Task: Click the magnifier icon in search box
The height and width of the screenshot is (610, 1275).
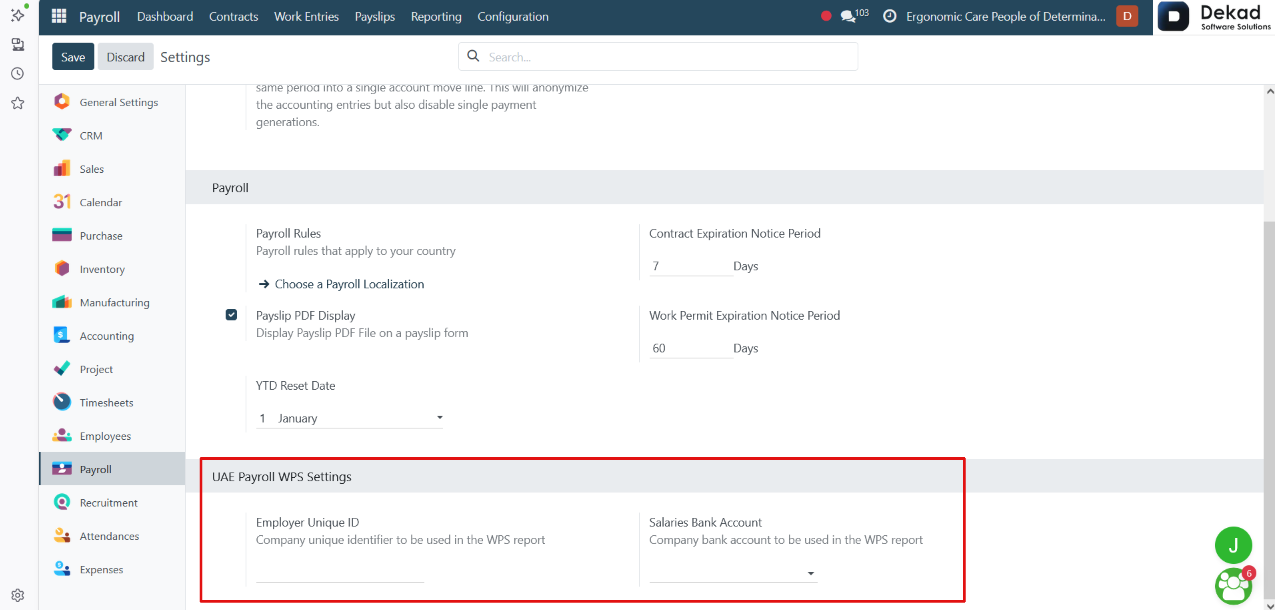Action: click(x=474, y=57)
